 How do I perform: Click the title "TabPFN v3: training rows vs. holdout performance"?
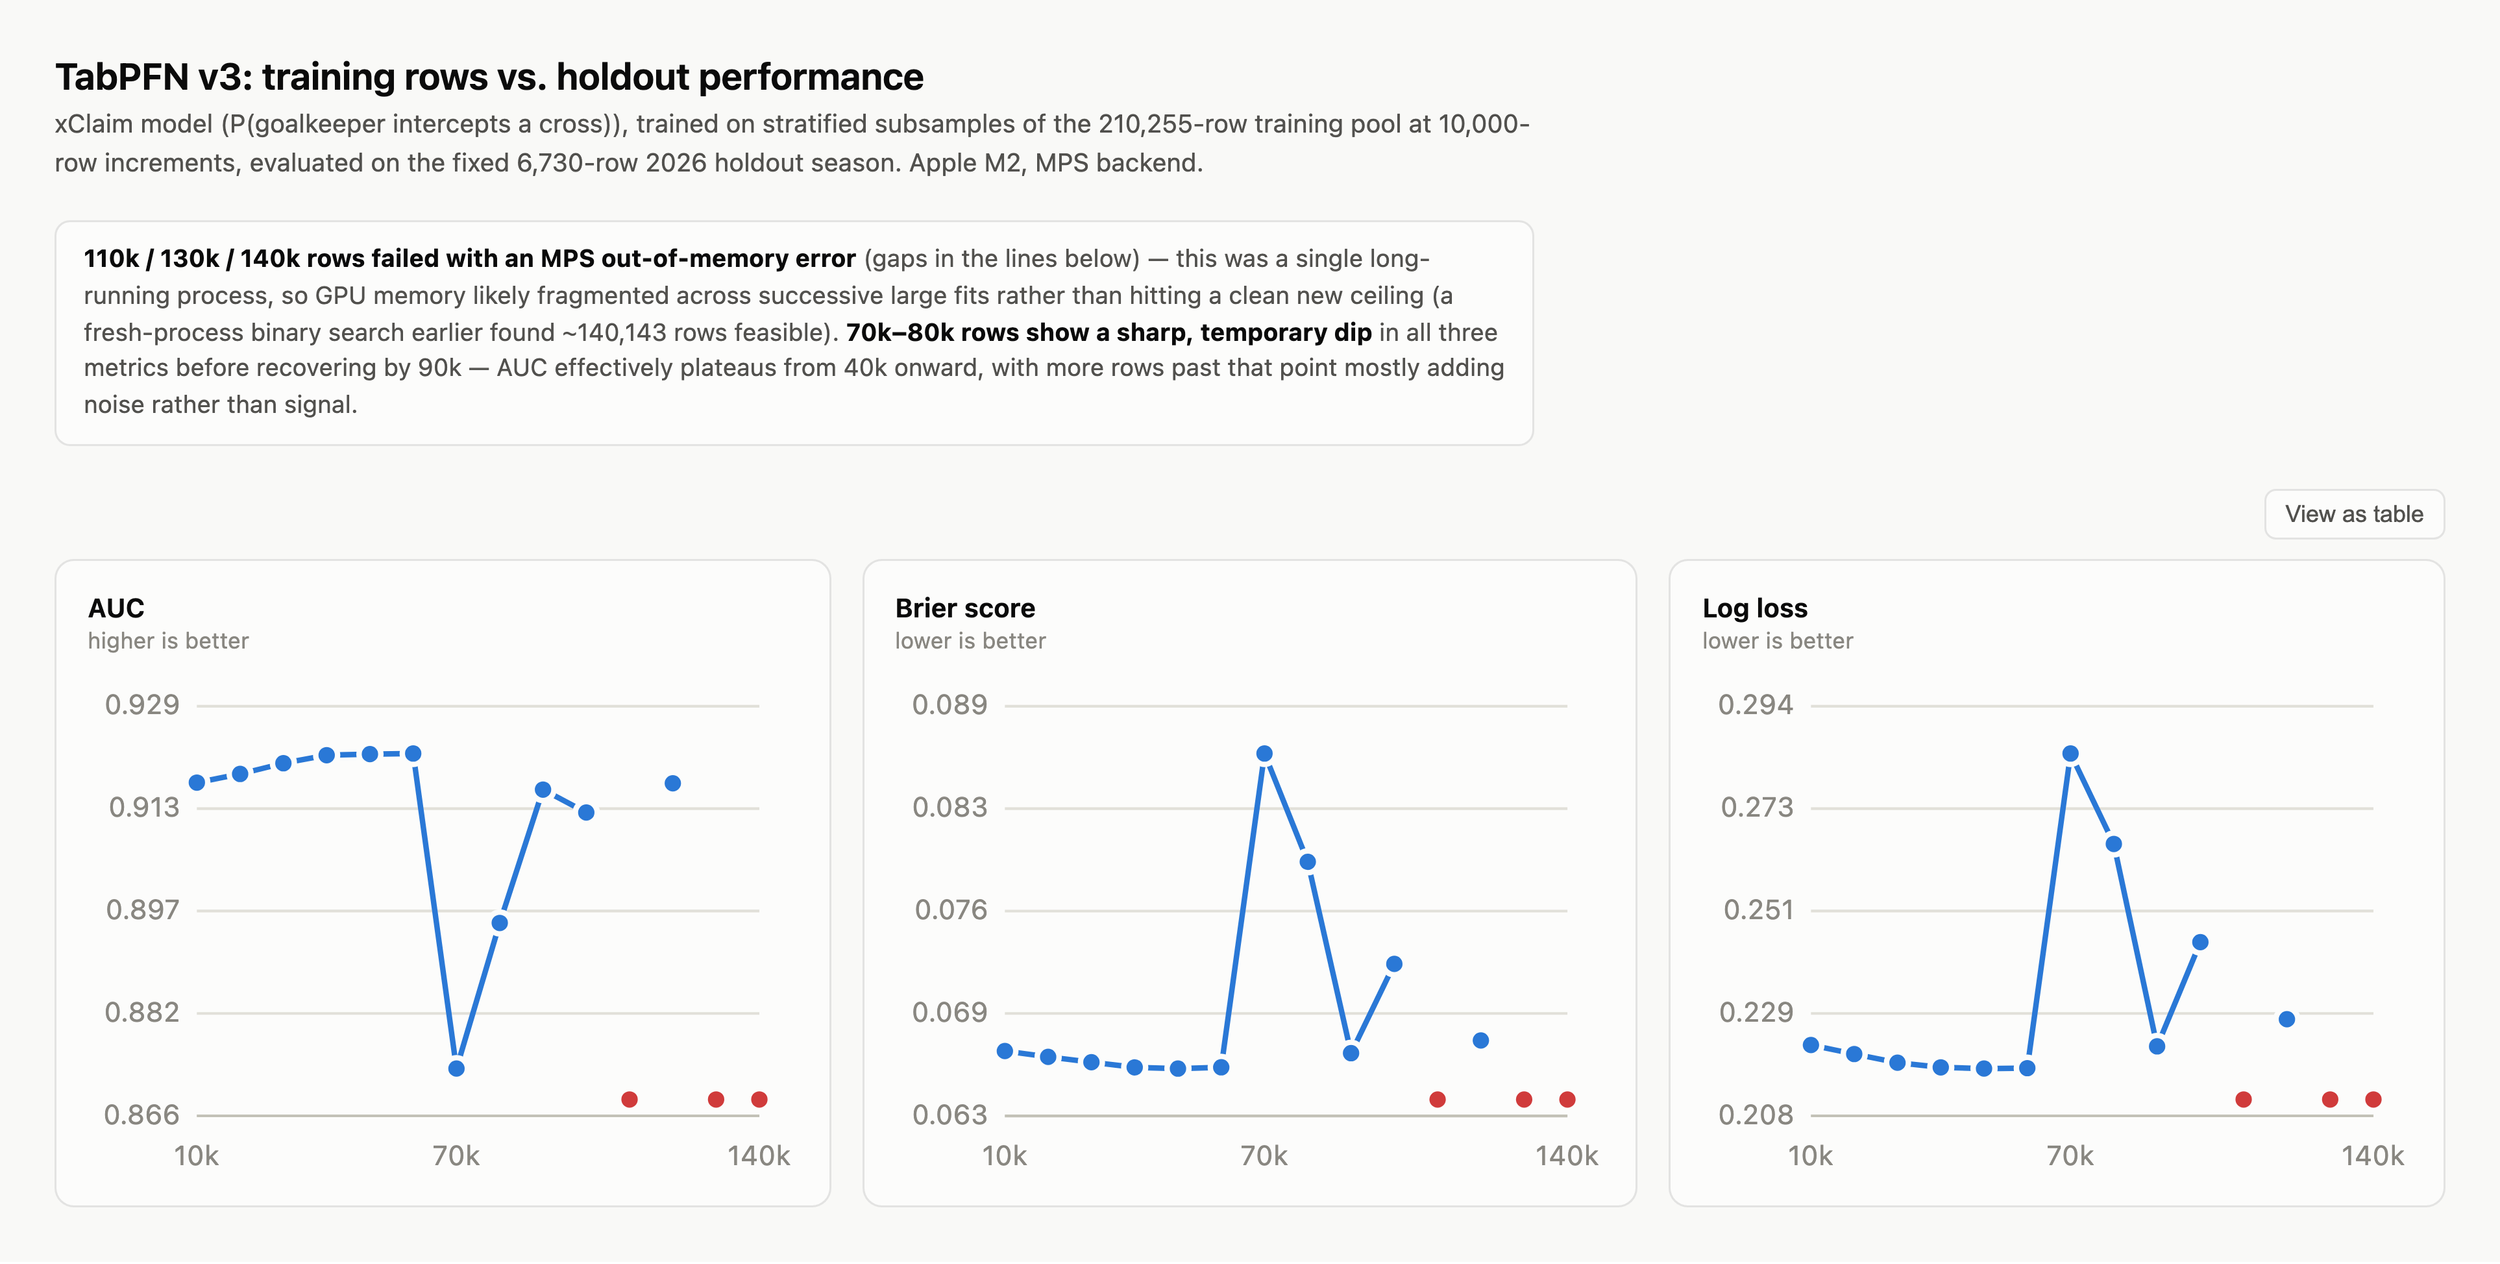(489, 77)
